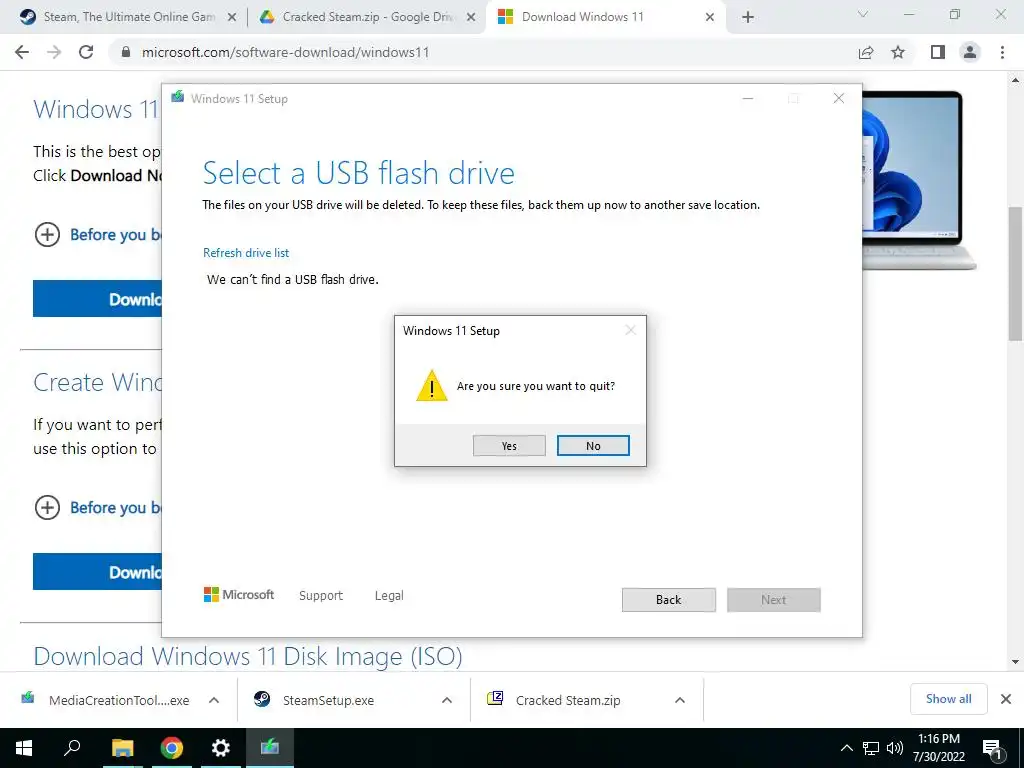Open clock showing 1:16 PM
This screenshot has width=1024, height=768.
coord(939,748)
